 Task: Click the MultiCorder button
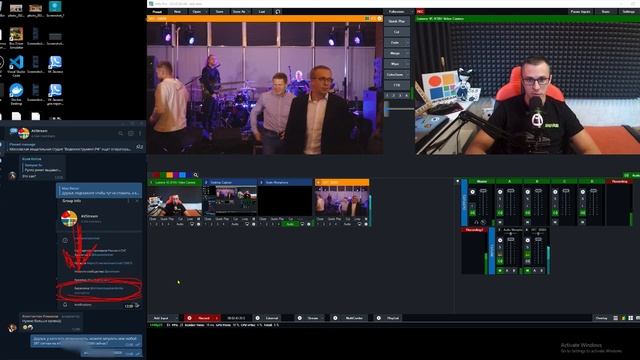pyautogui.click(x=354, y=318)
